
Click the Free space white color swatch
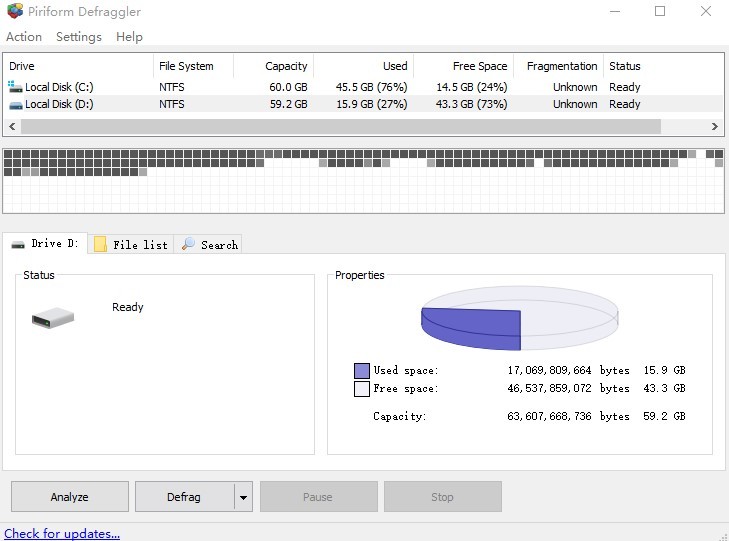point(361,388)
